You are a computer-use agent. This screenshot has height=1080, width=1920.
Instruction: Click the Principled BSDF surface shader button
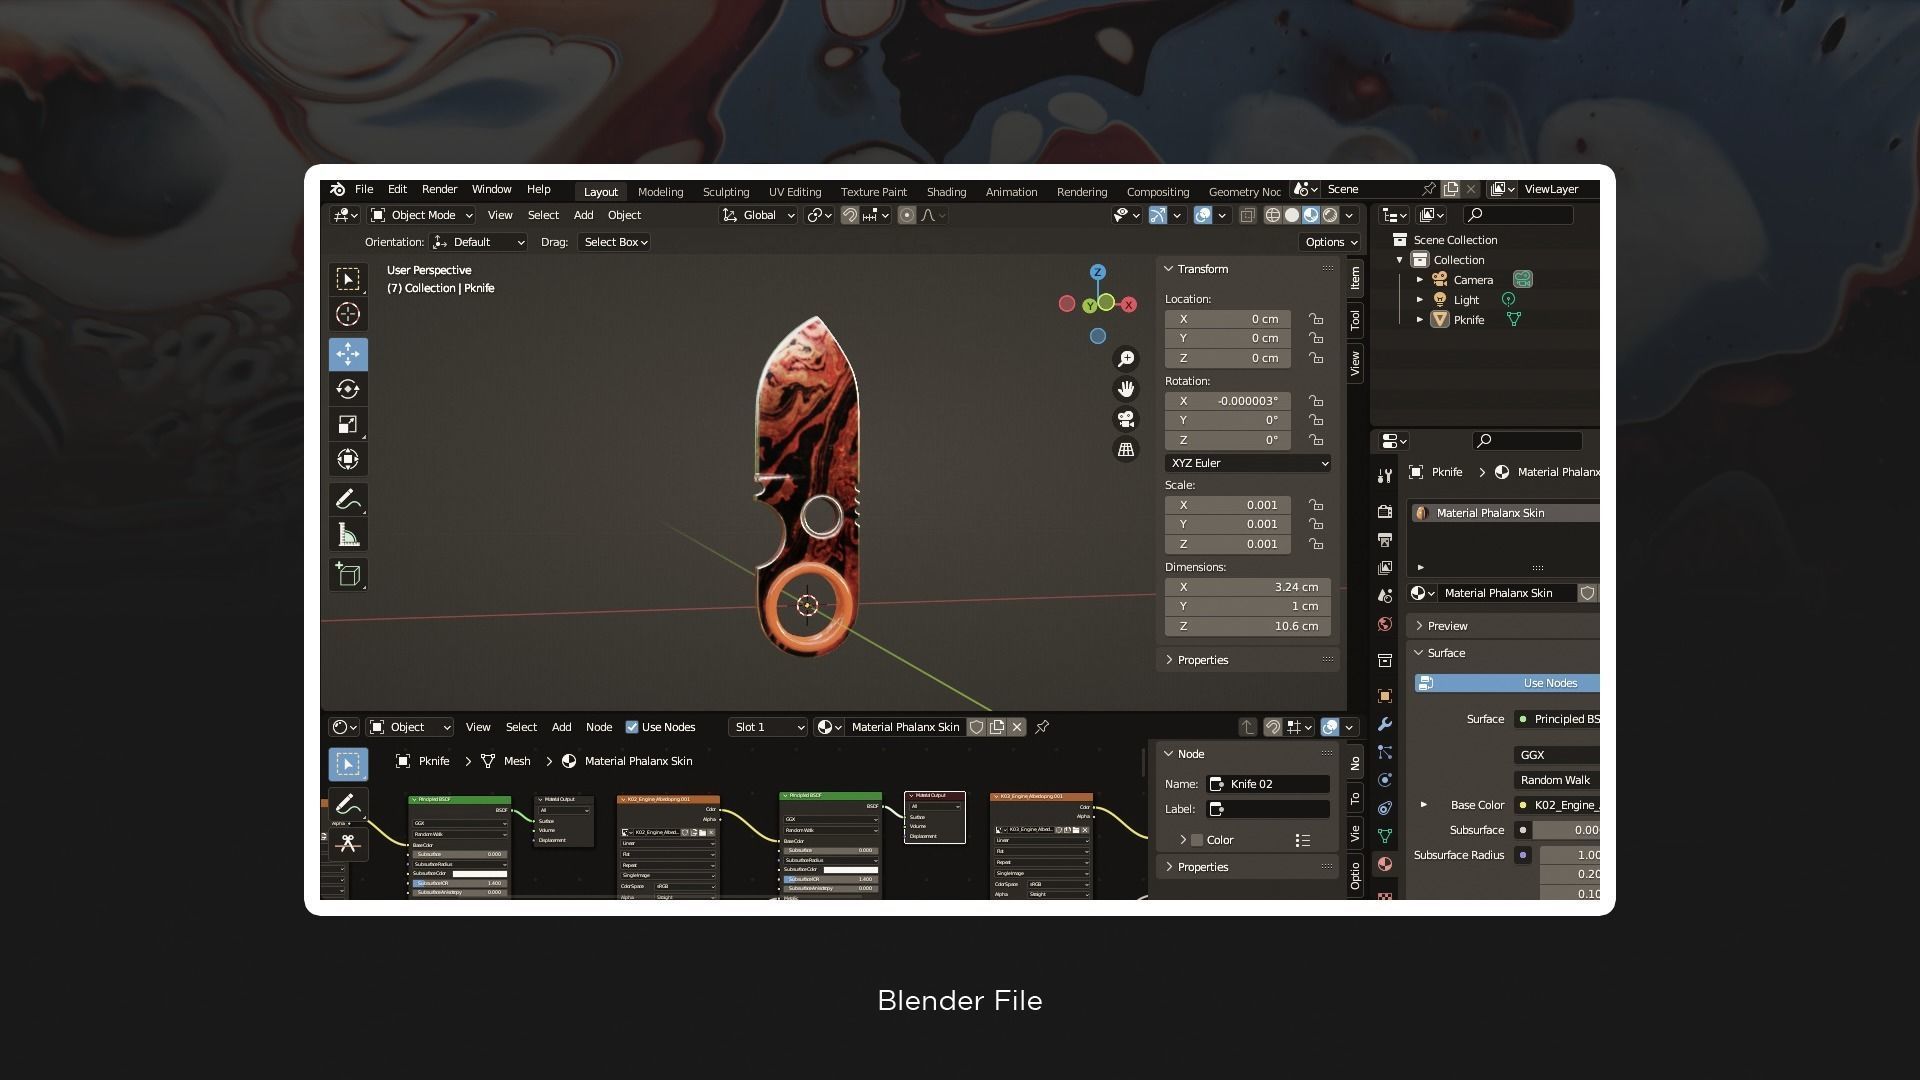coord(1557,719)
